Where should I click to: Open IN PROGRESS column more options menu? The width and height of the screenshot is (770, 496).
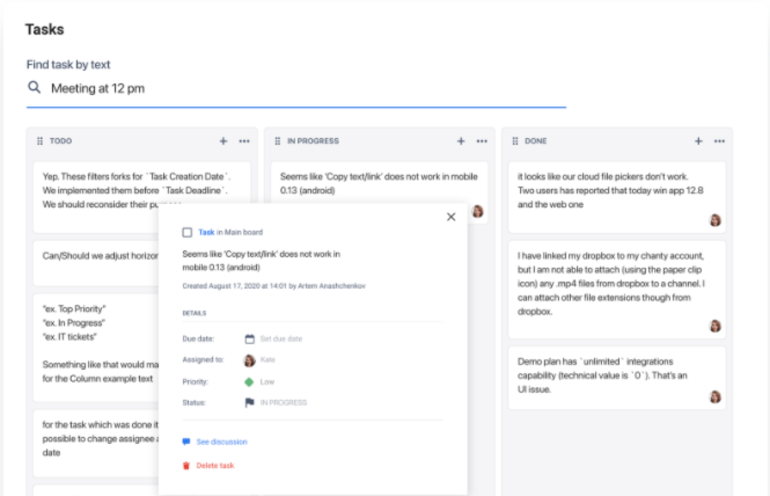click(x=481, y=141)
